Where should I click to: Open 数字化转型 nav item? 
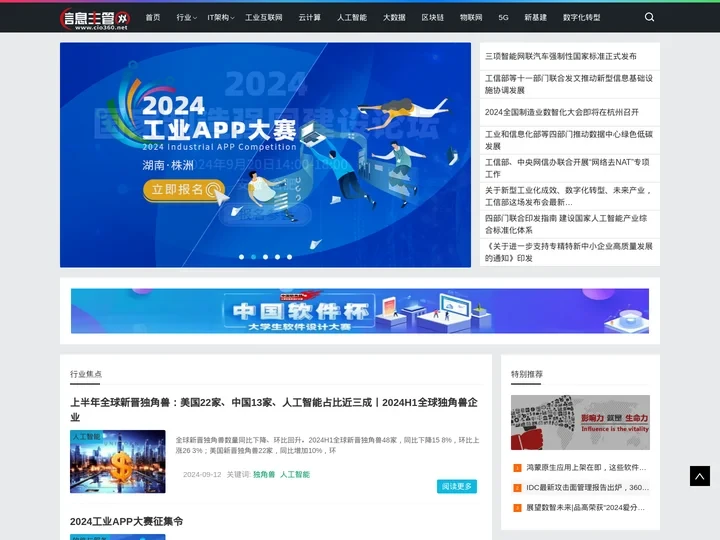tap(581, 17)
